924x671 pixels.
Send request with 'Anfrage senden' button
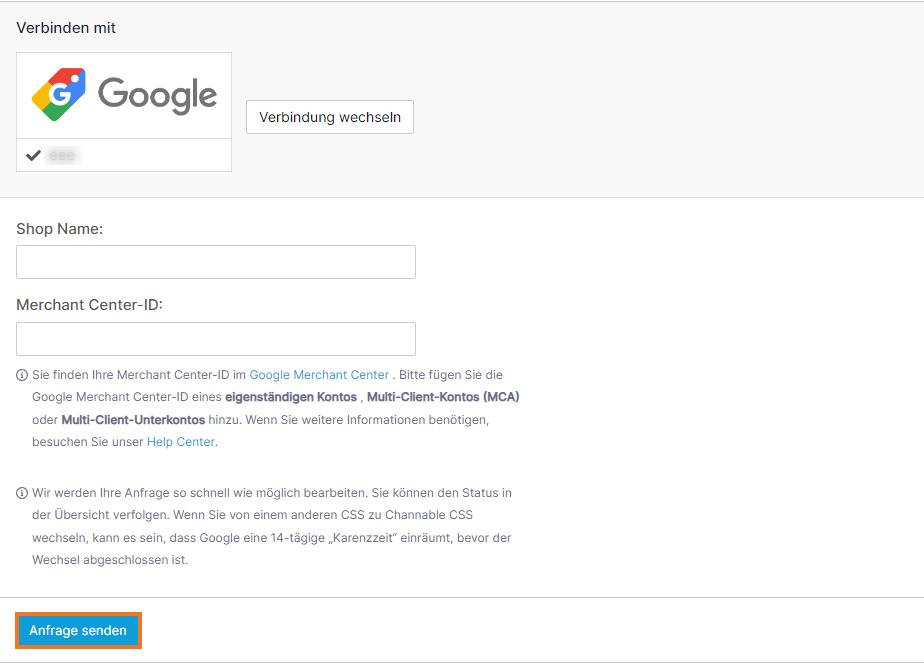tap(78, 630)
